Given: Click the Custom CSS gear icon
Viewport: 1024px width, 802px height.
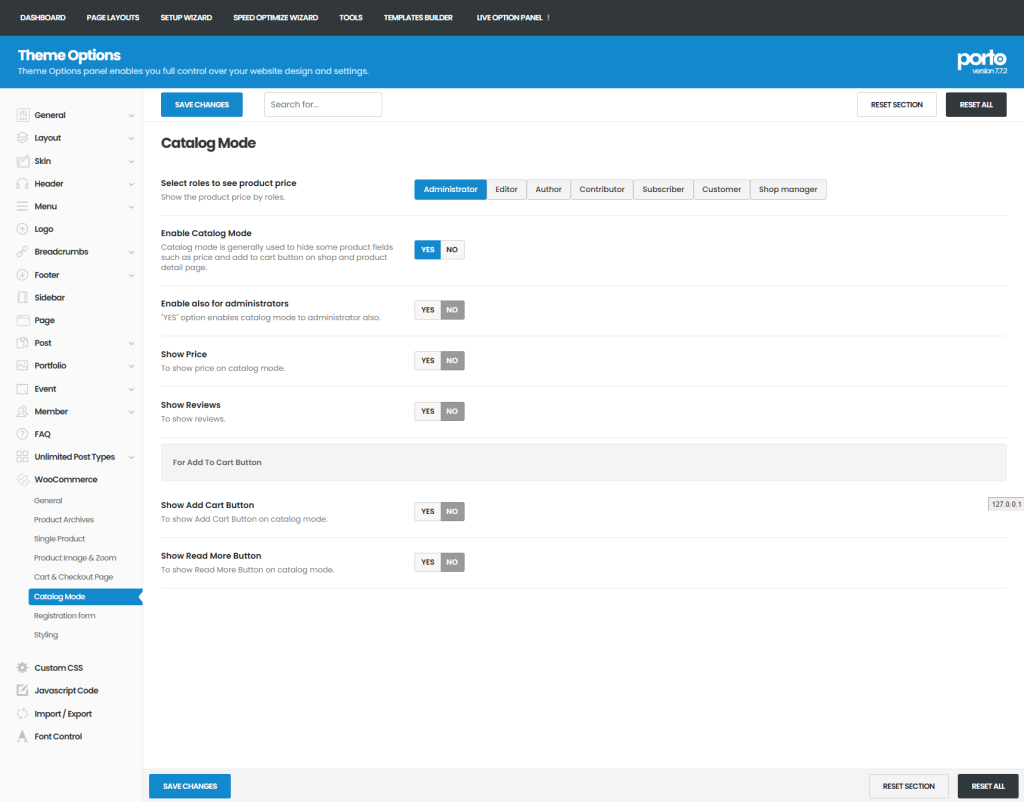Looking at the screenshot, I should tap(23, 668).
